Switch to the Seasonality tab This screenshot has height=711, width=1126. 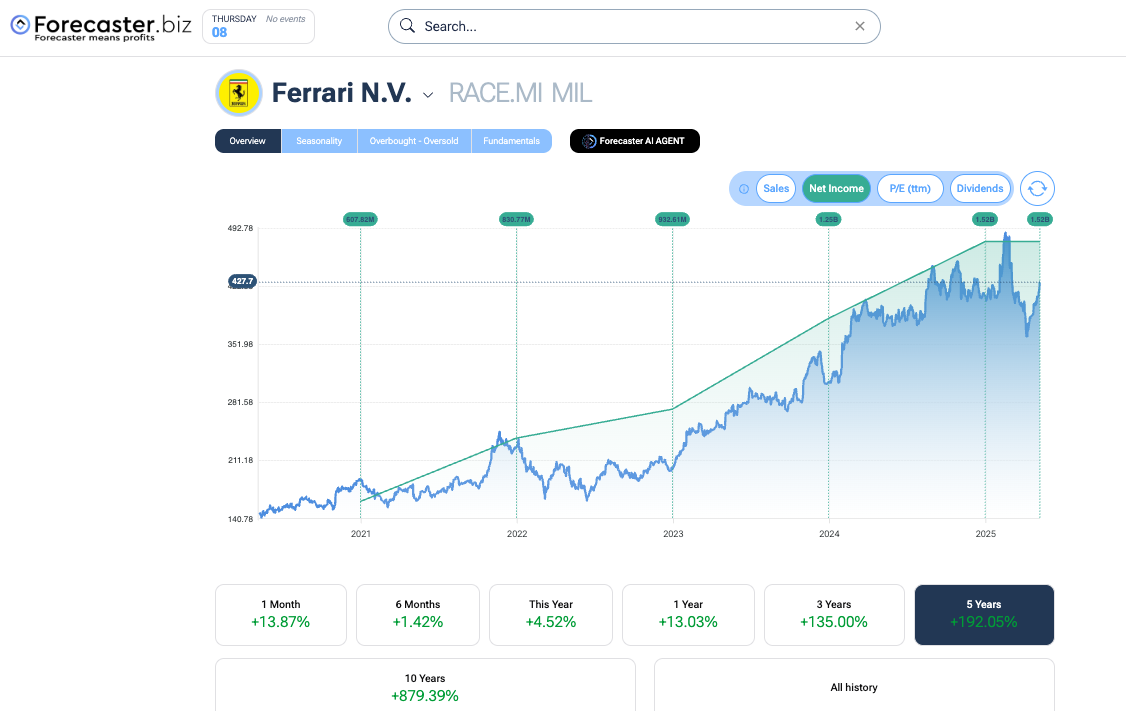(x=319, y=141)
